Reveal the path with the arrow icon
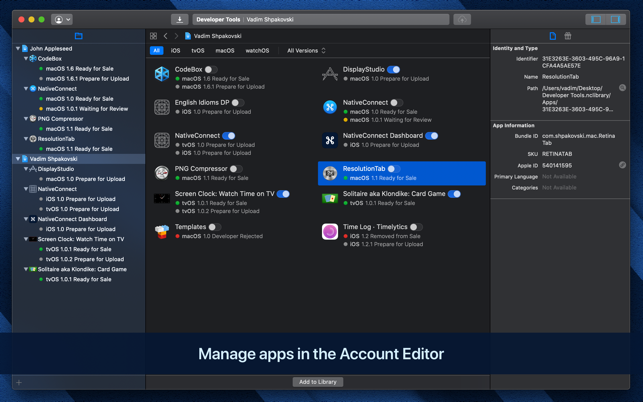This screenshot has height=402, width=643. (622, 88)
